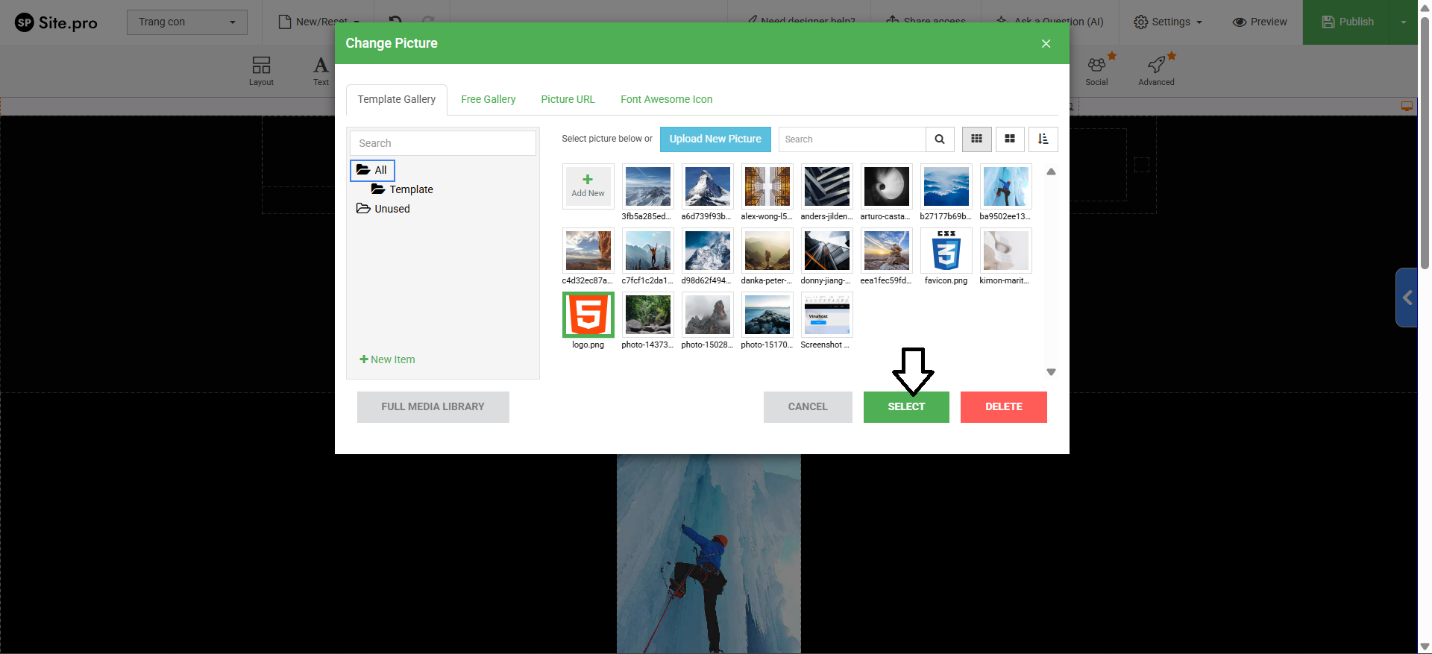Image resolution: width=1432 pixels, height=654 pixels.
Task: Expand the Publish options arrow
Action: (x=1403, y=22)
